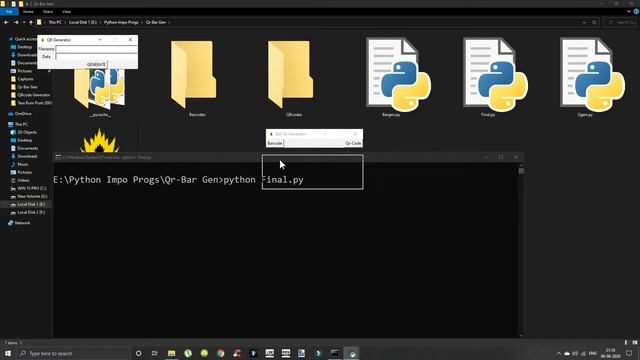Click the Explorer search box
Image resolution: width=640 pixels, height=360 pixels.
point(620,22)
